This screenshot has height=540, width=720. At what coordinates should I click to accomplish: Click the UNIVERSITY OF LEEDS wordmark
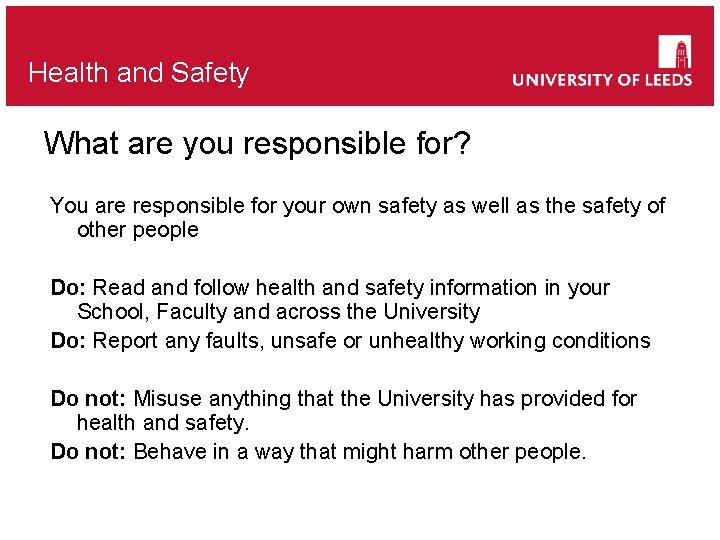pos(602,80)
